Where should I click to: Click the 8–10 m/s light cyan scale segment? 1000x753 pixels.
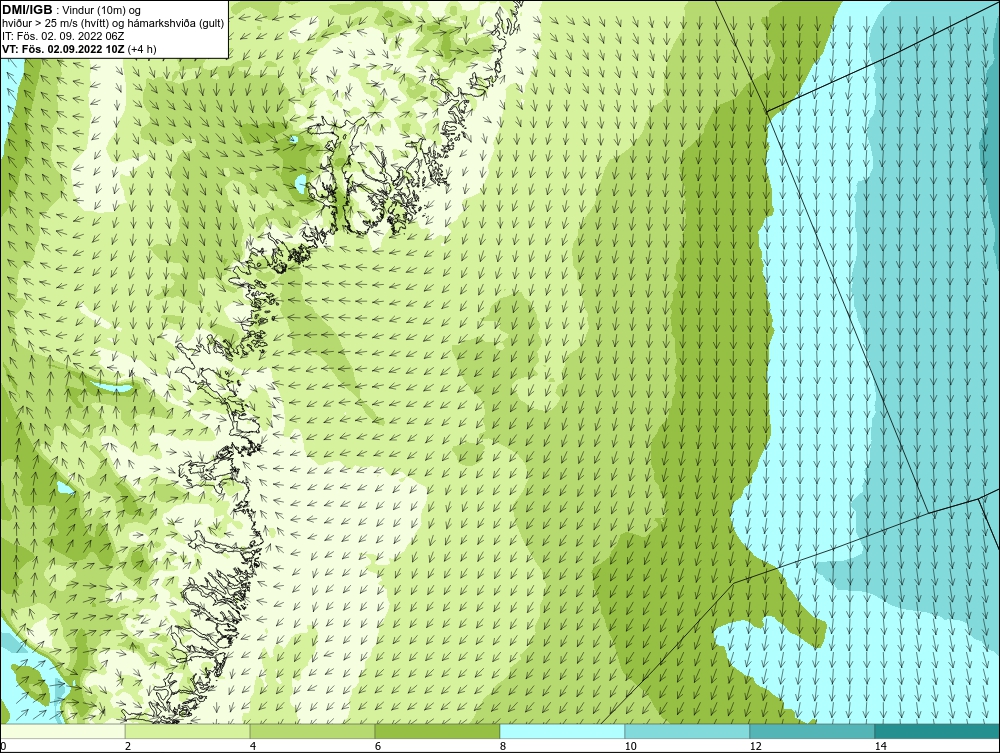click(x=562, y=731)
